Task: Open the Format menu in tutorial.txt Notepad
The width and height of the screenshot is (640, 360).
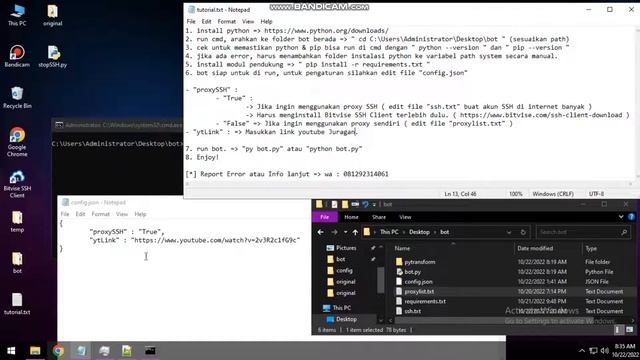Action: pyautogui.click(x=227, y=21)
